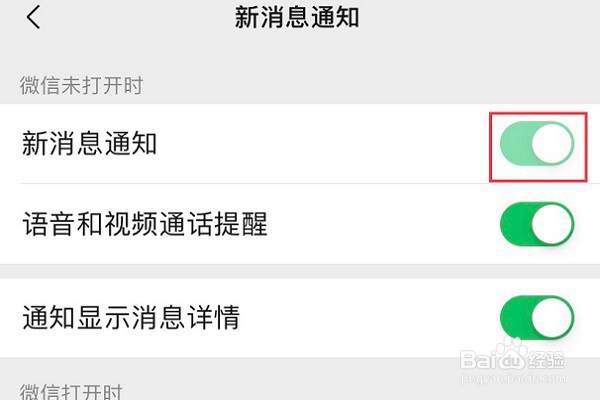Toggle the 通知显示消息详情 switch
Viewport: 600px width, 400px height.
tap(537, 317)
